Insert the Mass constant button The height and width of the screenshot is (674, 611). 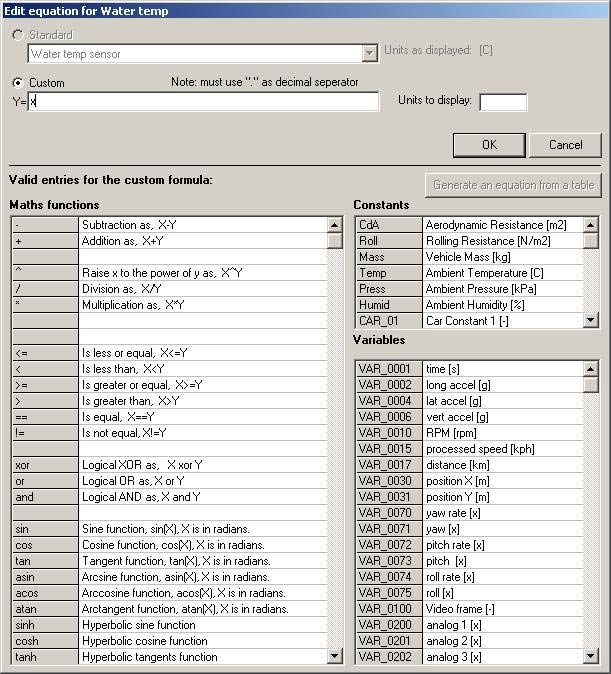point(388,257)
